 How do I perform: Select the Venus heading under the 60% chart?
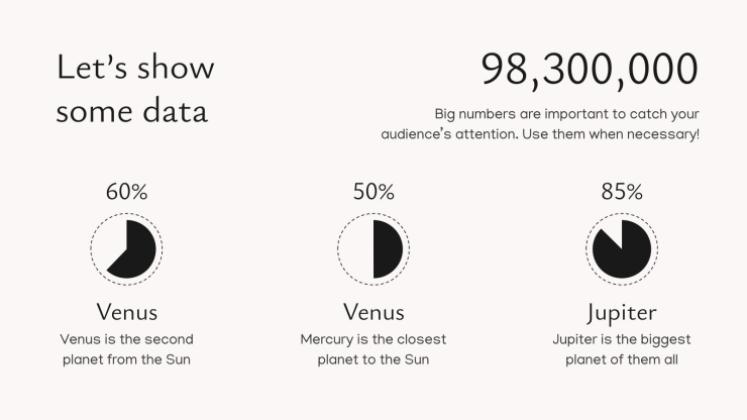(x=127, y=311)
